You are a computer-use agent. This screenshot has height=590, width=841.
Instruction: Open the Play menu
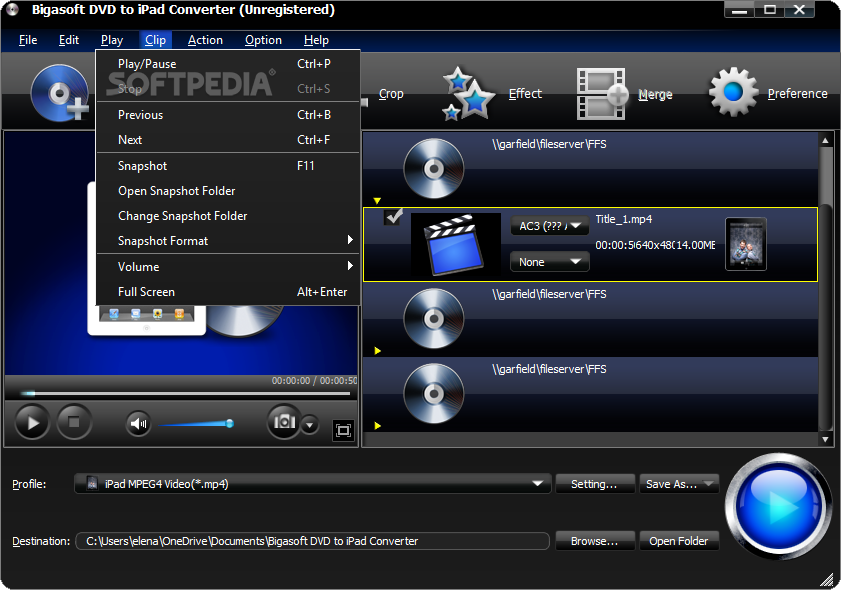[x=112, y=40]
